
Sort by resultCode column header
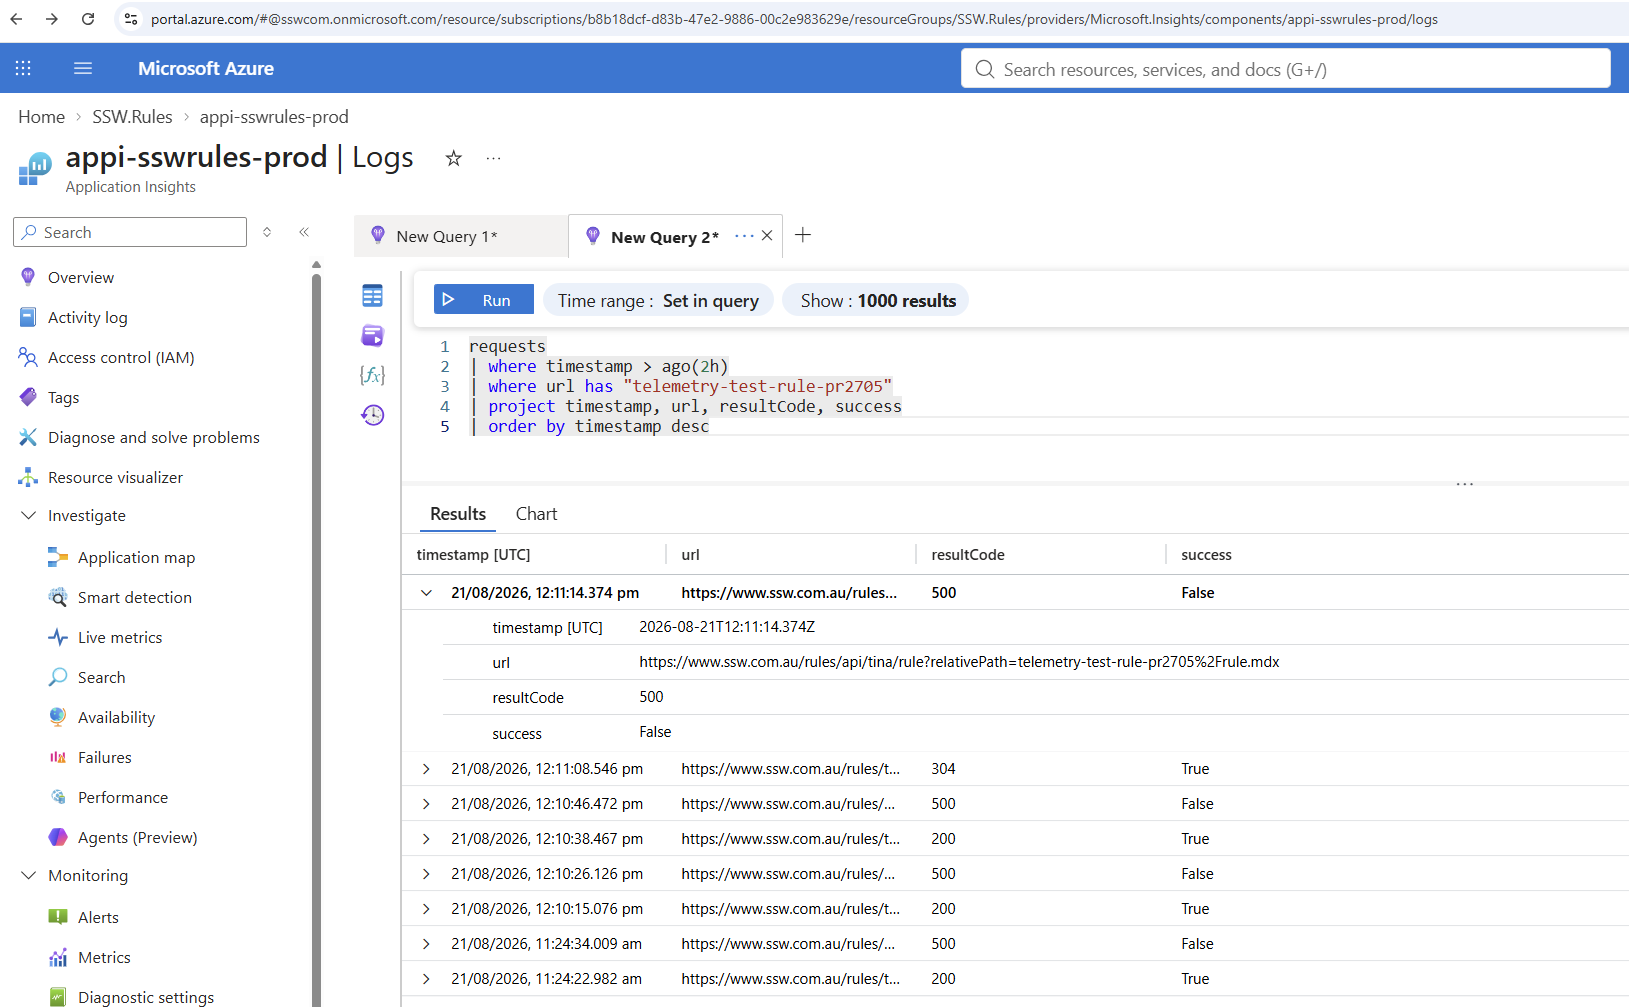[968, 555]
